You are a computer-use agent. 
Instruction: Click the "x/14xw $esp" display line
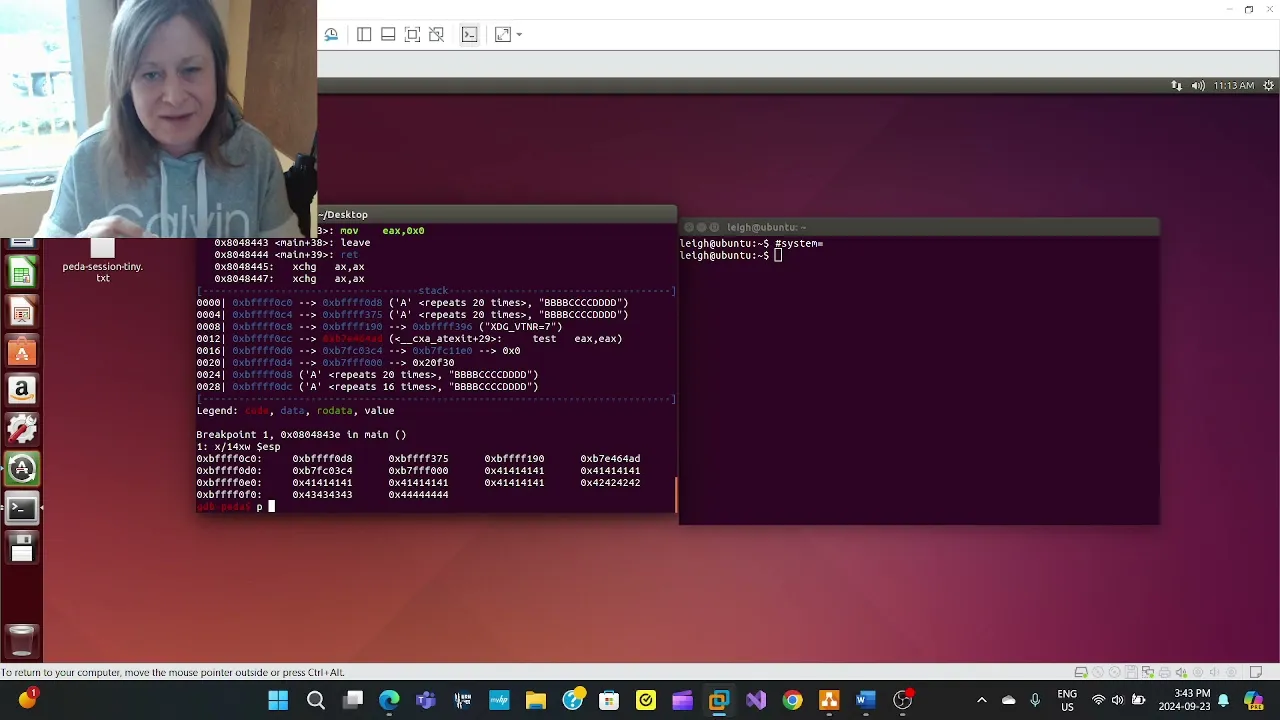pos(238,447)
